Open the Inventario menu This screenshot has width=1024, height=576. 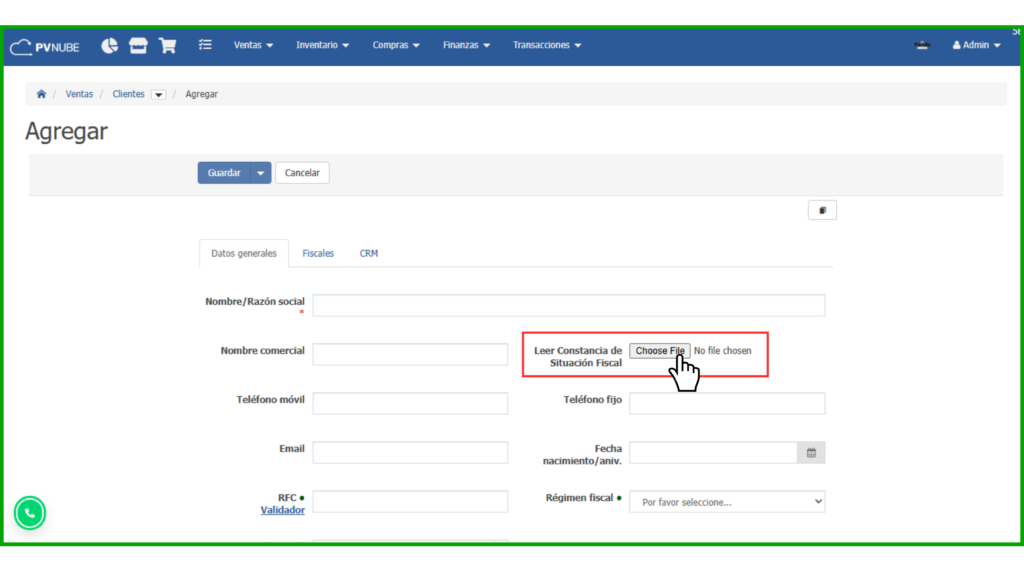coord(322,45)
